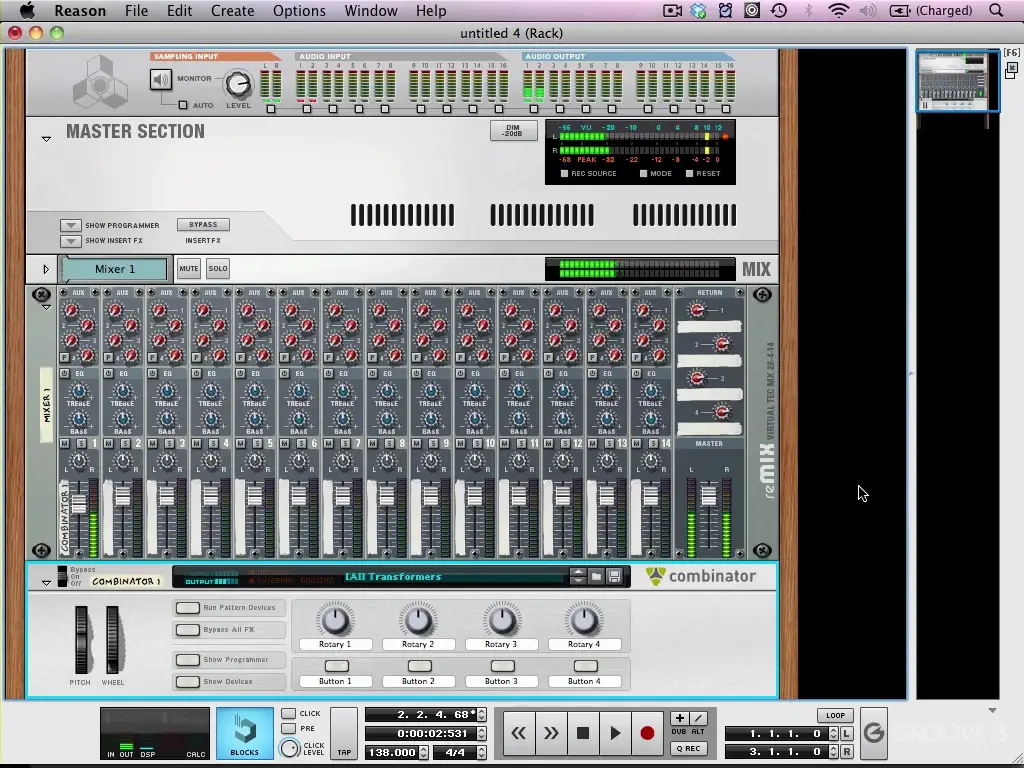Step through Combinator patches with arrows

tap(578, 577)
